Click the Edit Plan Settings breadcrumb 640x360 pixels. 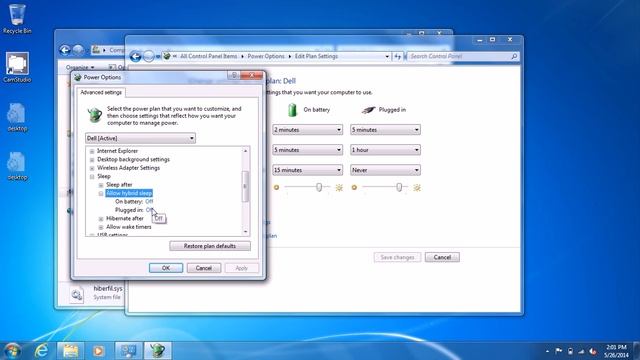[316, 56]
